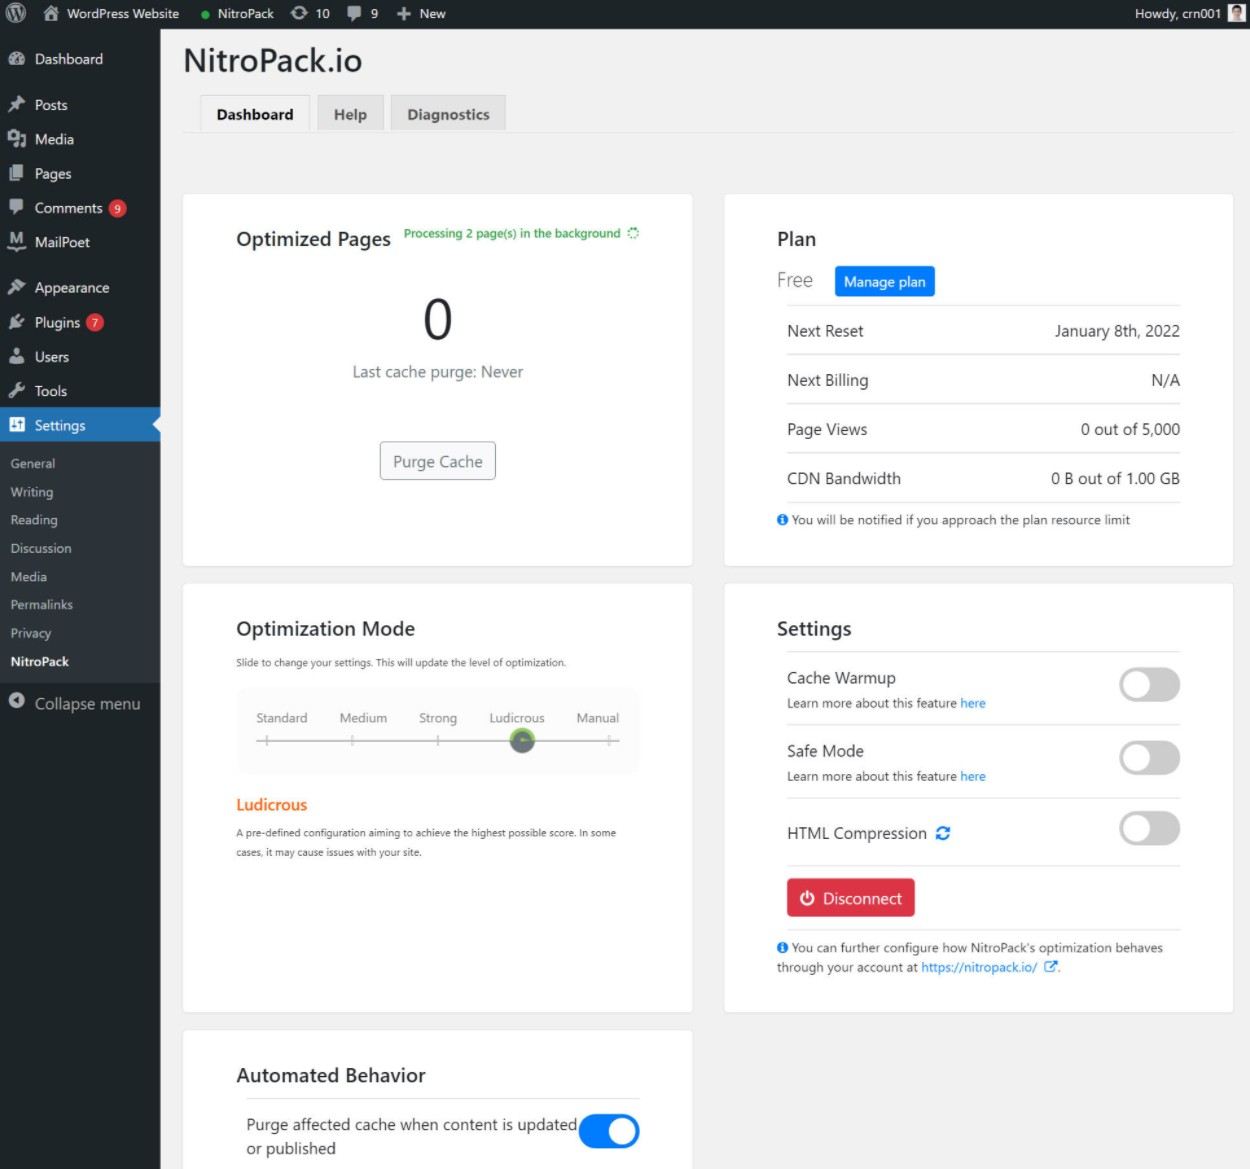The image size is (1250, 1169).
Task: Click 'Processing 2 page(s) in the background' status
Action: coord(512,233)
